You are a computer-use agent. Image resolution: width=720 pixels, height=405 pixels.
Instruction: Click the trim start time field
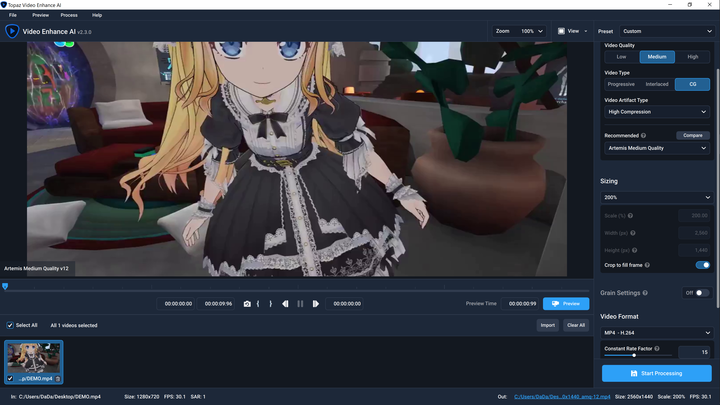(178, 304)
